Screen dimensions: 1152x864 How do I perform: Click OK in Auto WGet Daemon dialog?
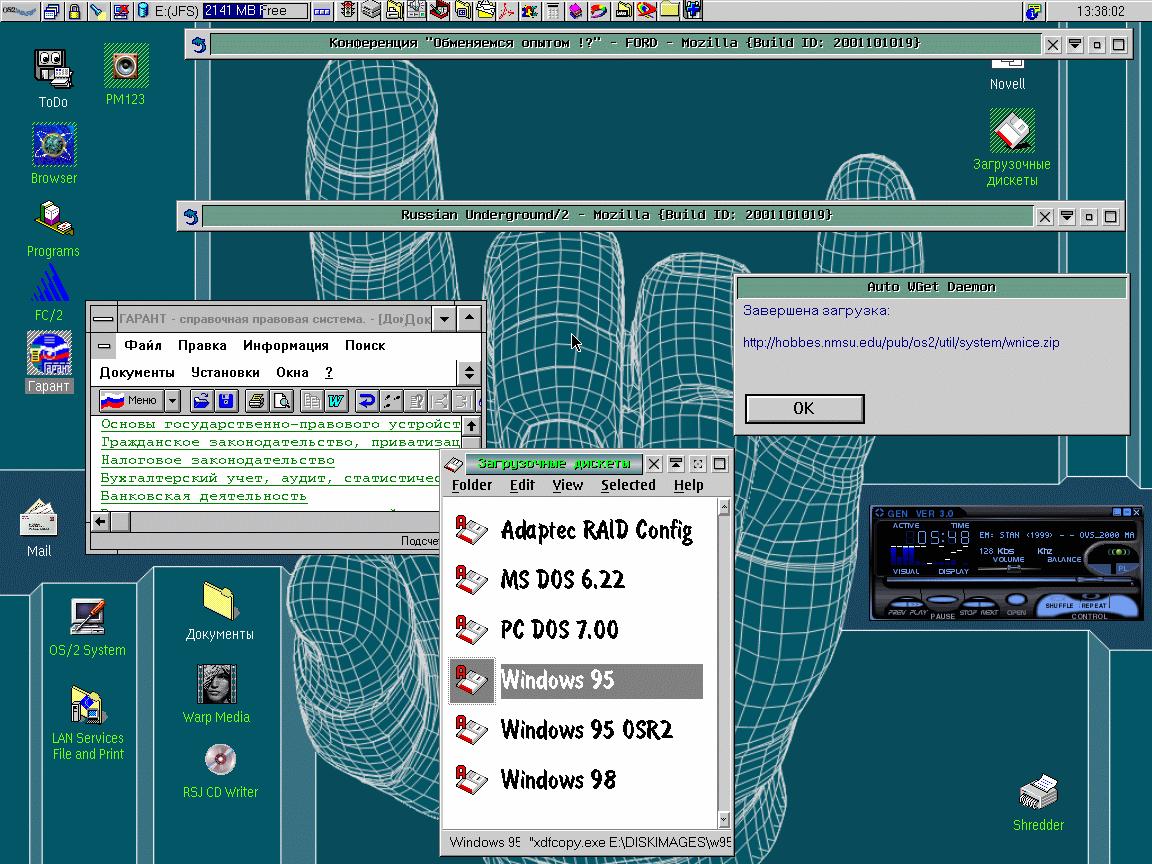click(804, 408)
